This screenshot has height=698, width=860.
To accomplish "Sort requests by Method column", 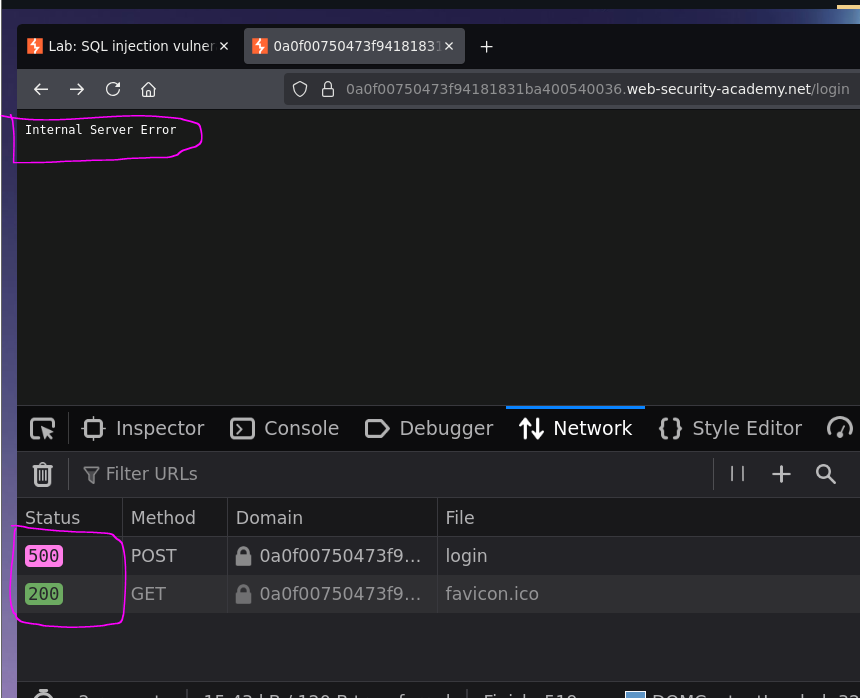I will point(175,518).
